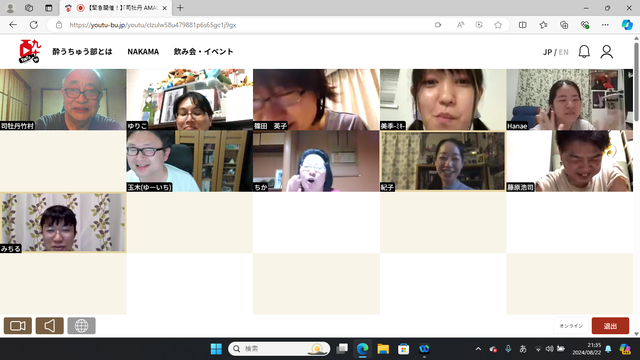Toggle the speaker audio button
The image size is (640, 360).
(x=49, y=326)
